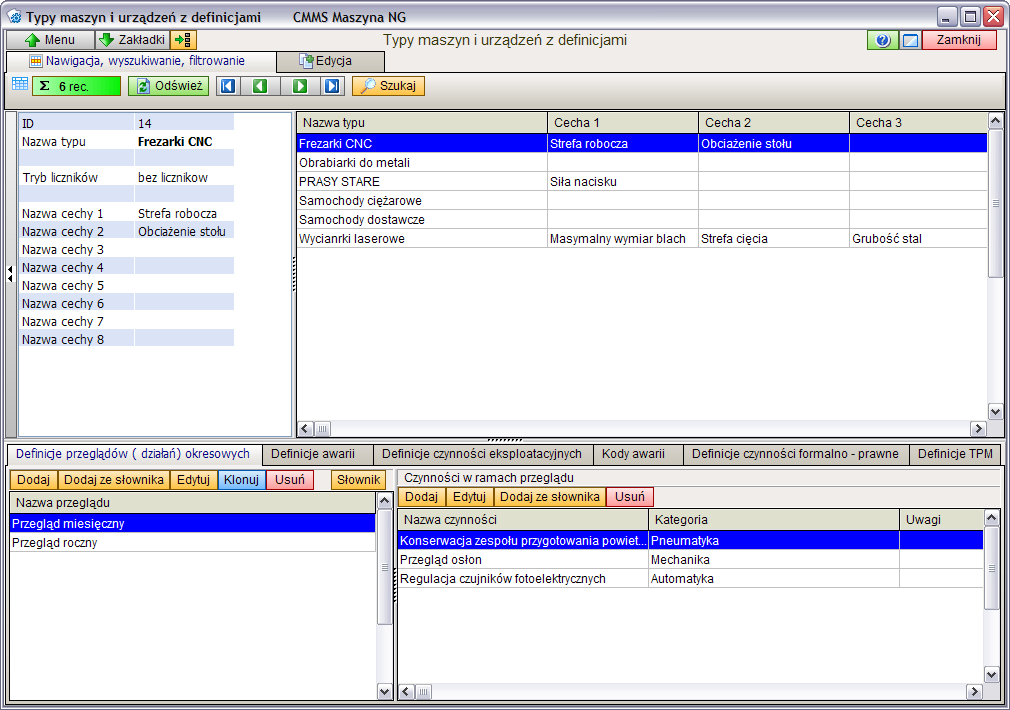Select Regulacja czujników fotoelektrycznych row
This screenshot has height=710, width=1010.
[x=691, y=578]
